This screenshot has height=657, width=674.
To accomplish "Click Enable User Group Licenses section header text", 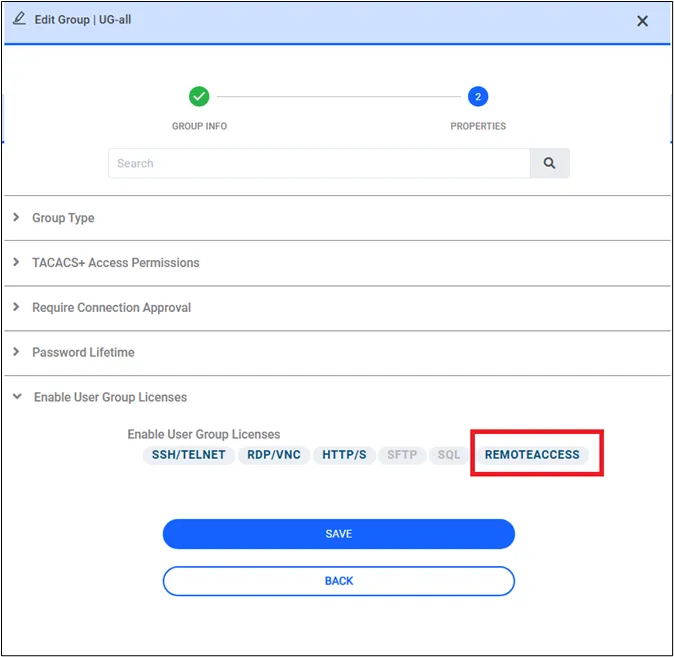I will 110,397.
